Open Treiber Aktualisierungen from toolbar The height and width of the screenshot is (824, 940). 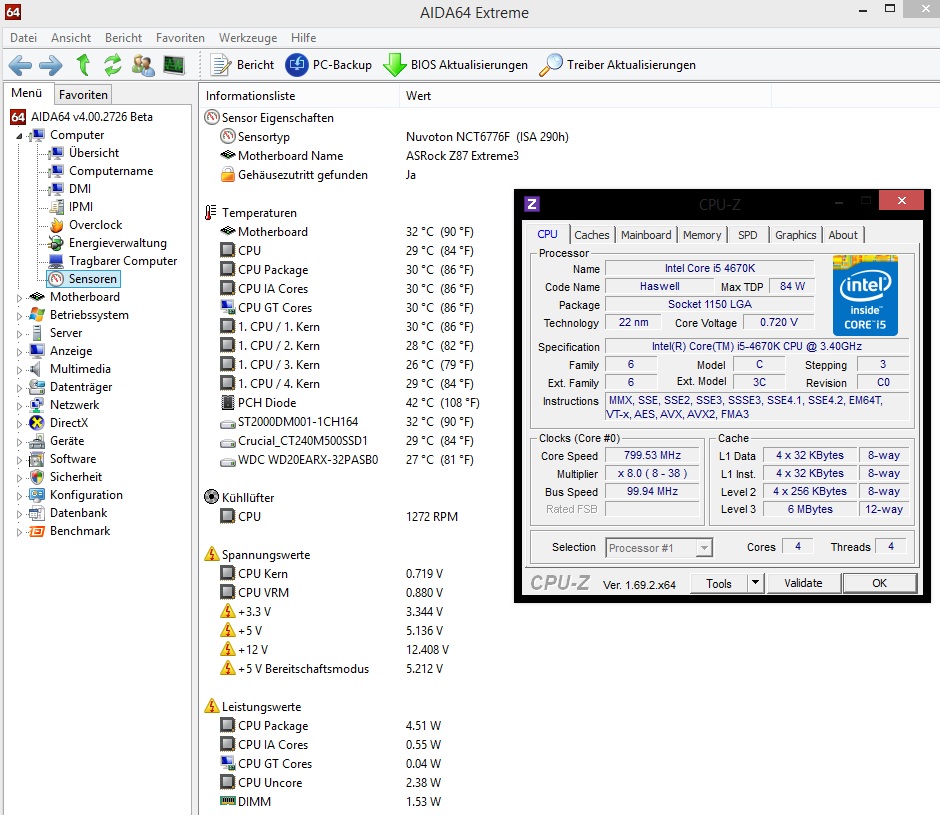pyautogui.click(x=617, y=65)
